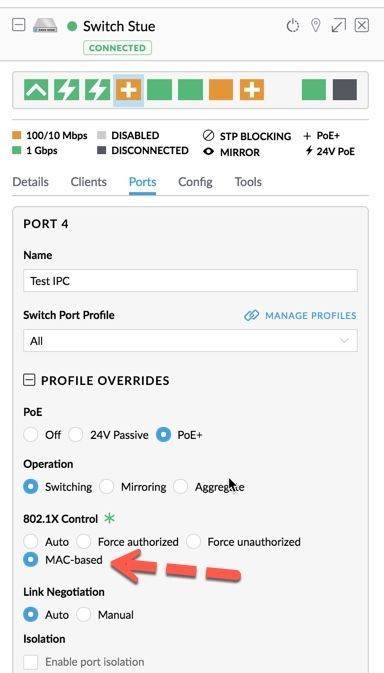Click the expand panel arrow icon

[x=339, y=26]
